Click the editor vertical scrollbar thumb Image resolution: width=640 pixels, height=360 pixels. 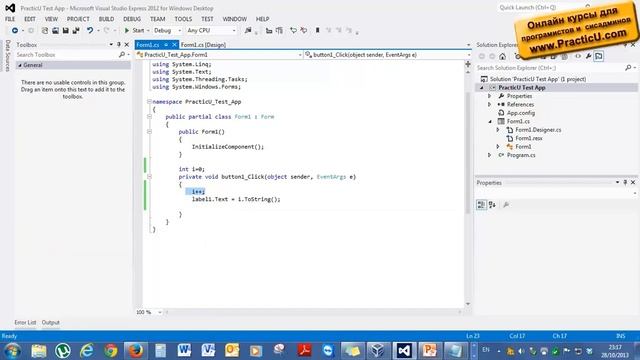pos(468,152)
